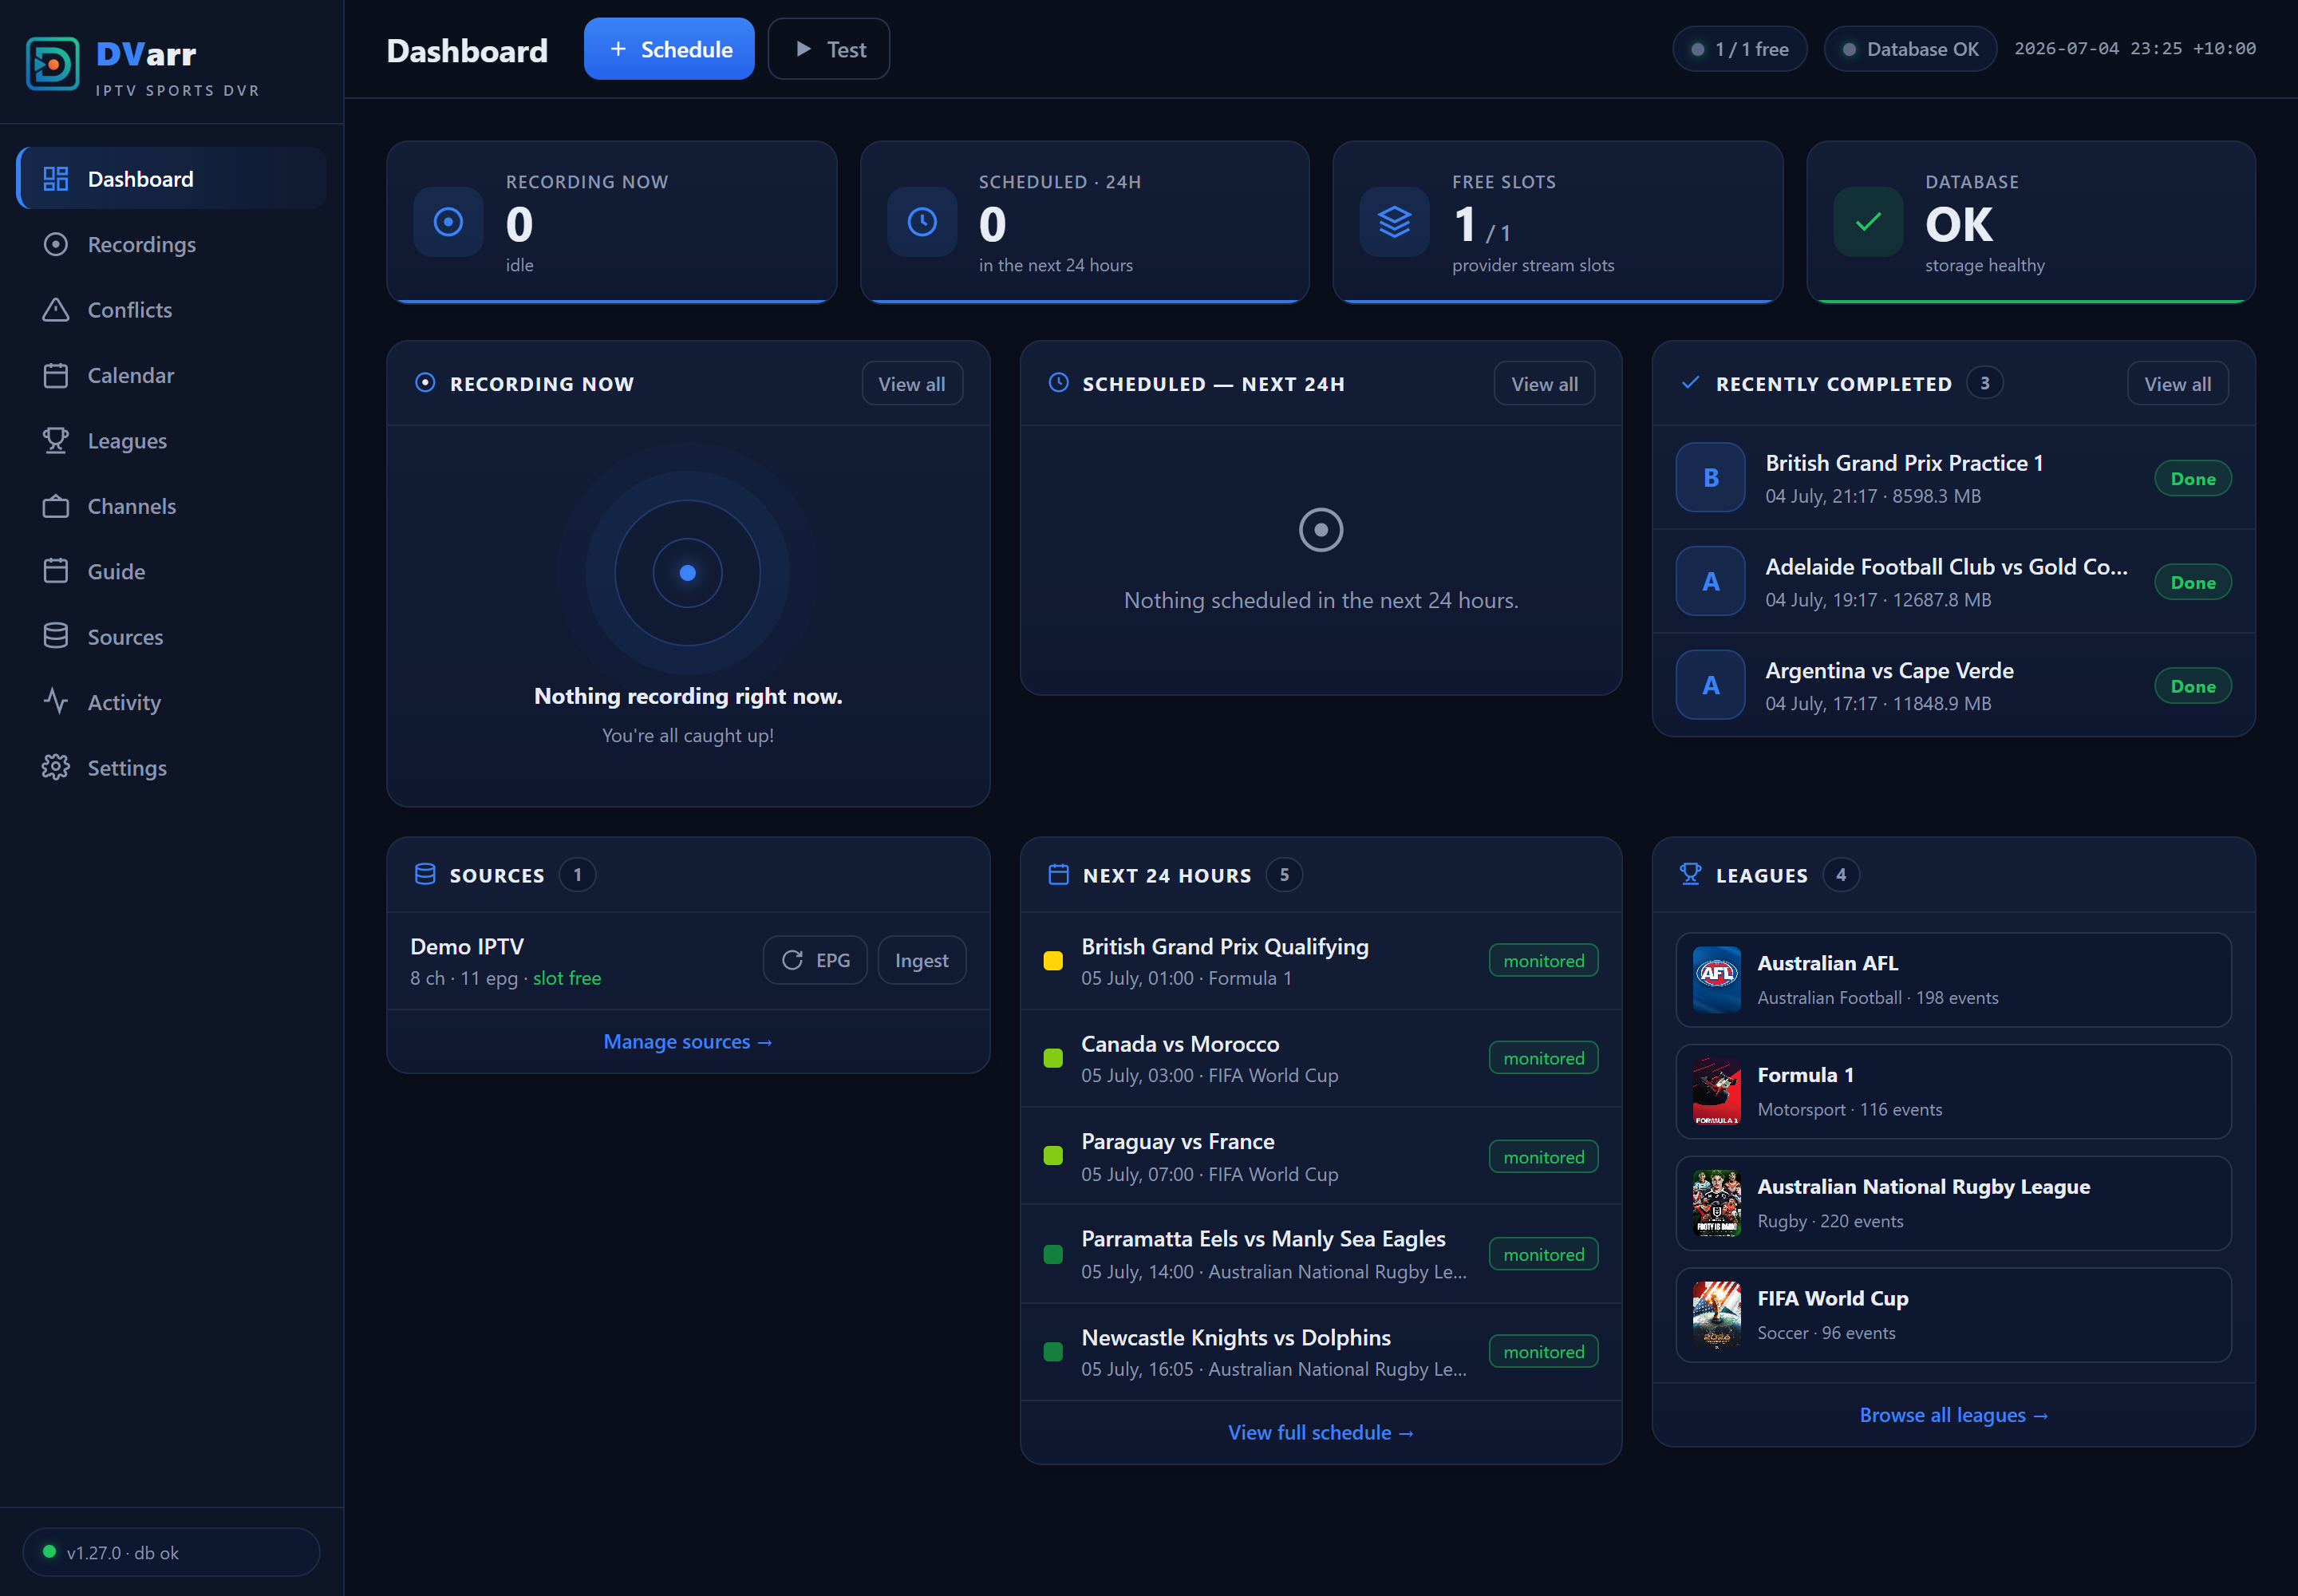This screenshot has width=2298, height=1596.
Task: Click the Formula 1 league thumbnail
Action: [x=1717, y=1092]
